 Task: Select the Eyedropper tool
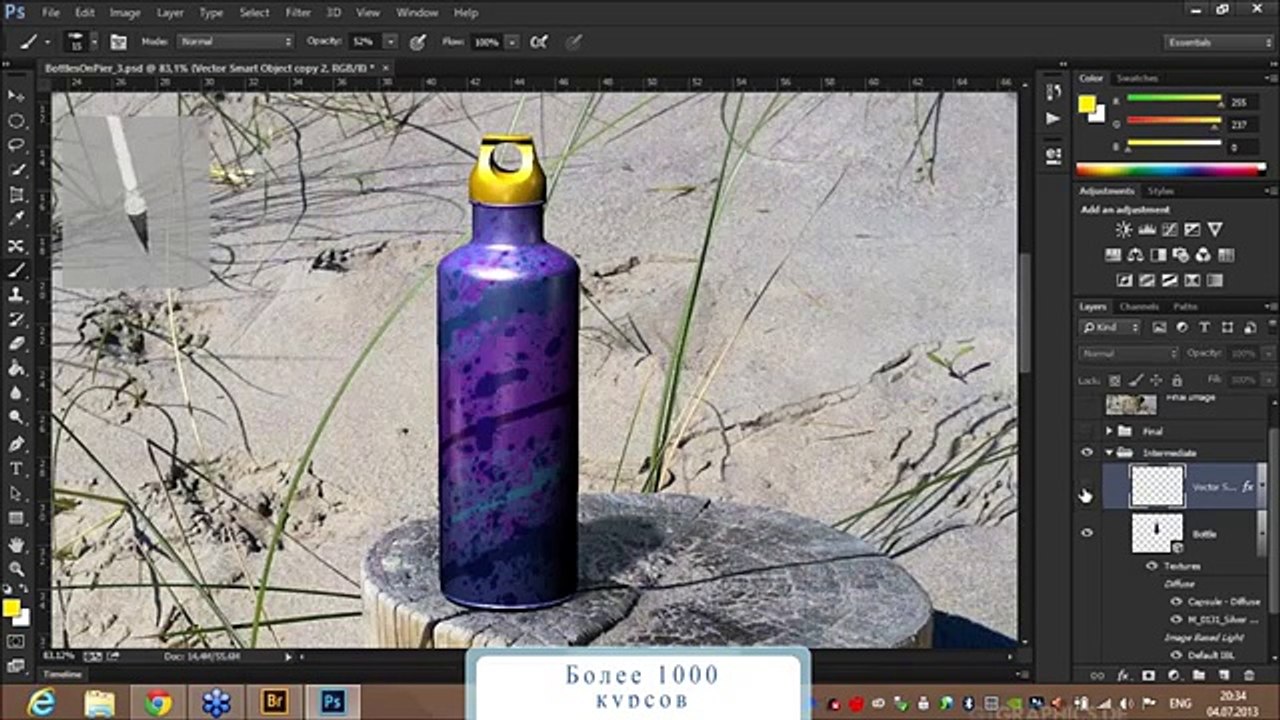(16, 220)
